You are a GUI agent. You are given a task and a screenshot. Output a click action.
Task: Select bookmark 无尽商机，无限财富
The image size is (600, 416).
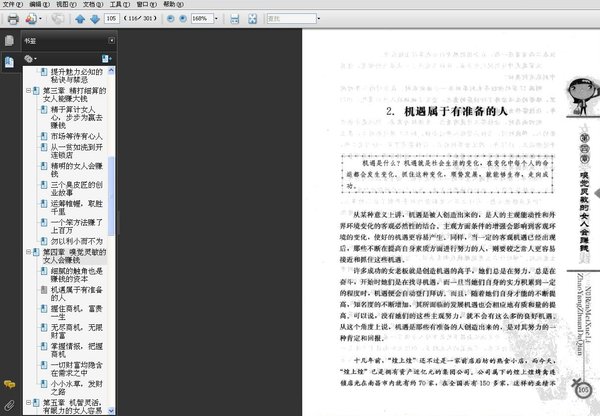77,331
